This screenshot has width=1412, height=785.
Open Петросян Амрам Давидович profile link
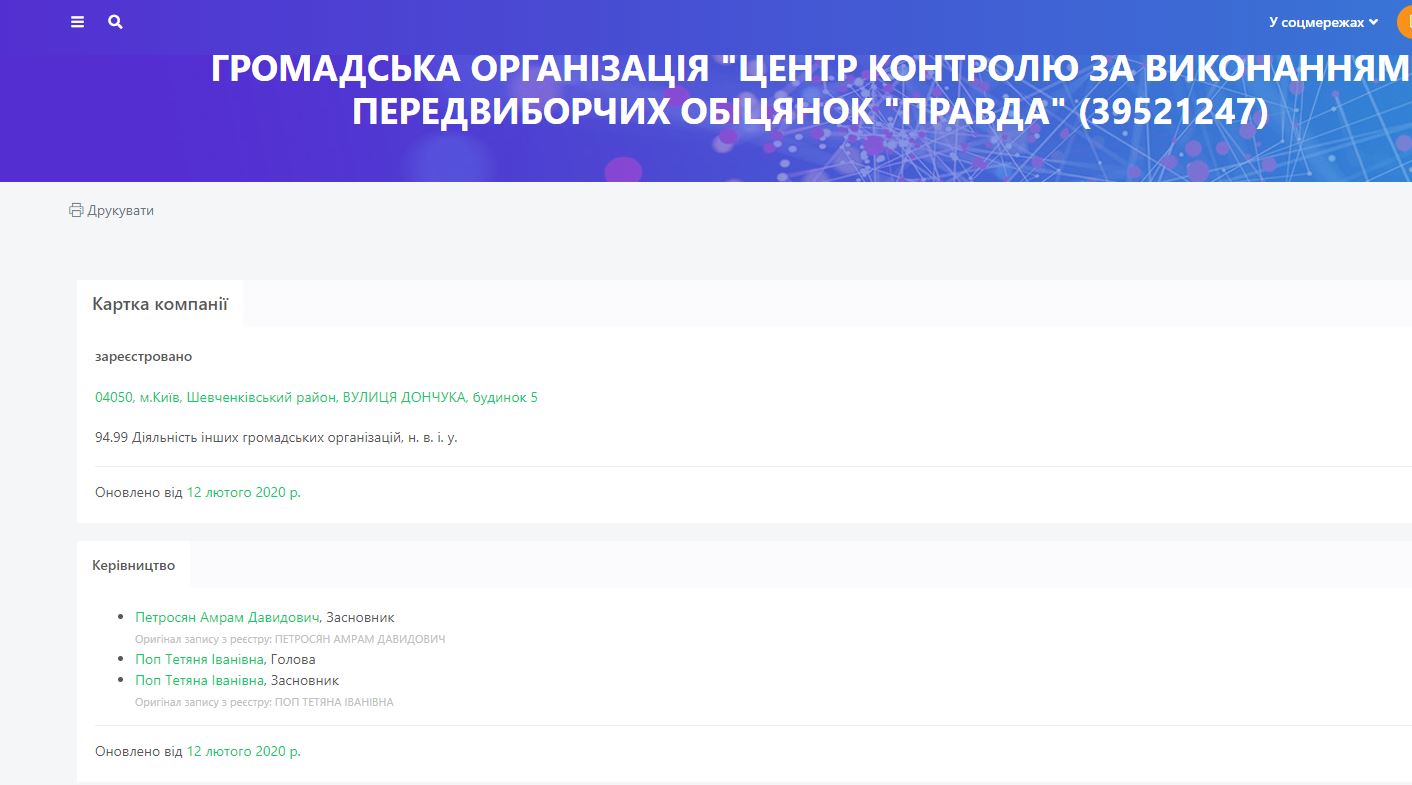(227, 618)
